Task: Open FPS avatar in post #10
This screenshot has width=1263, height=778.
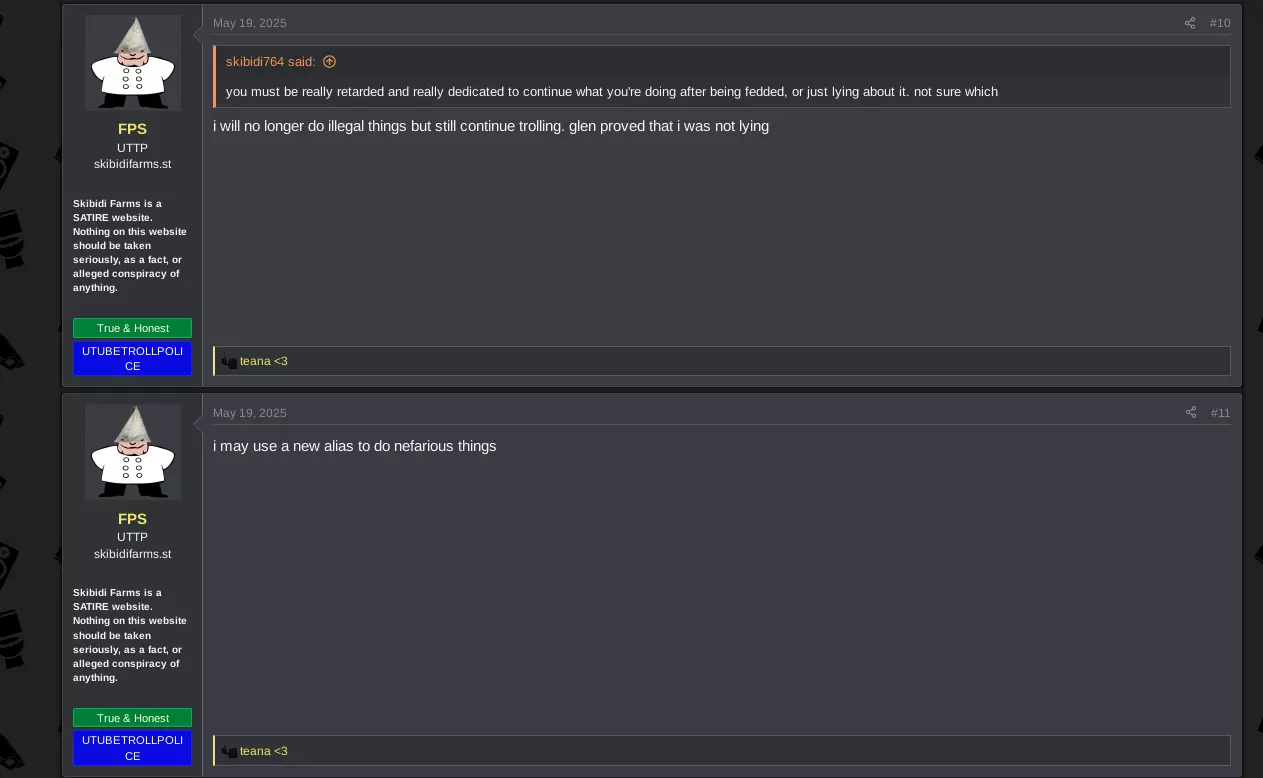Action: point(133,62)
